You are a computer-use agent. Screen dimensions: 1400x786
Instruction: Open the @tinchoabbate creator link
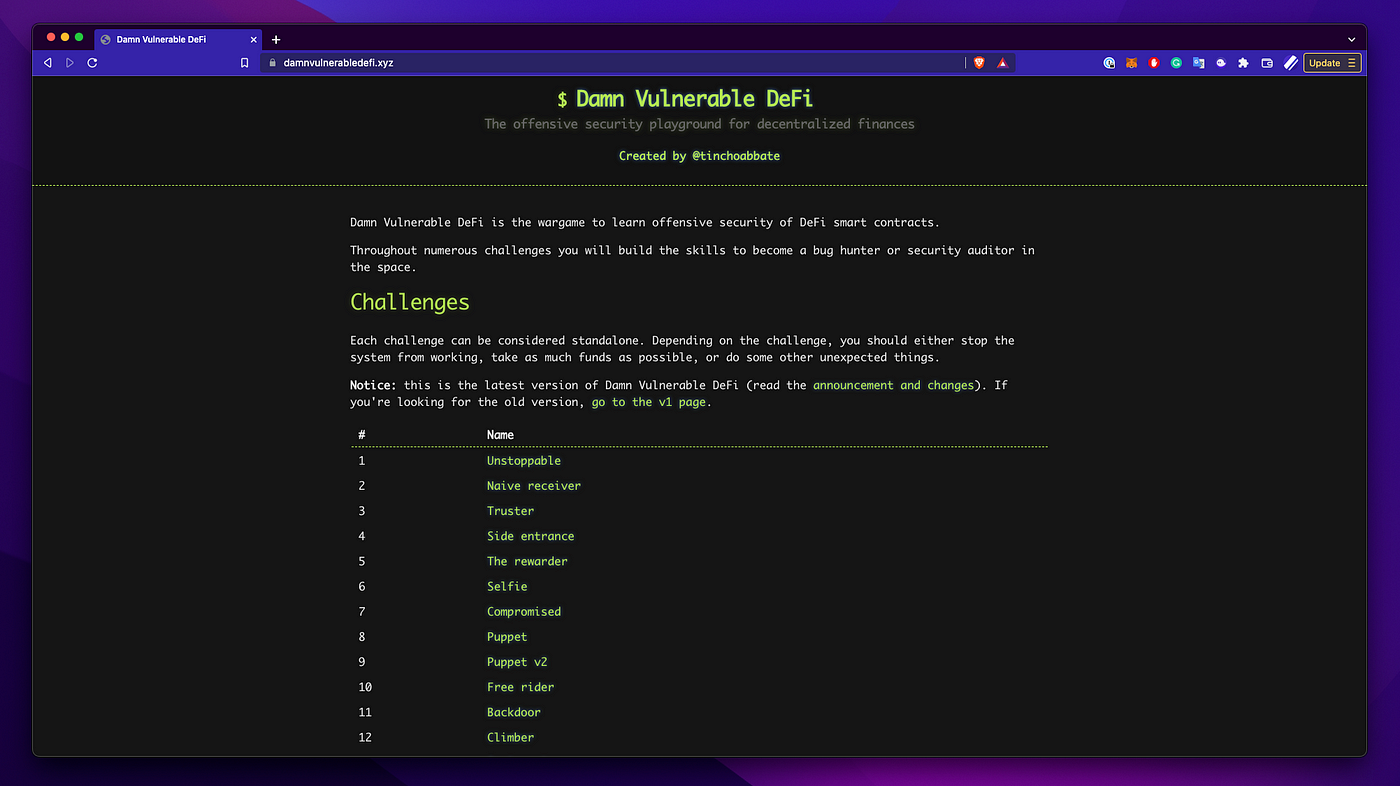pyautogui.click(x=736, y=156)
